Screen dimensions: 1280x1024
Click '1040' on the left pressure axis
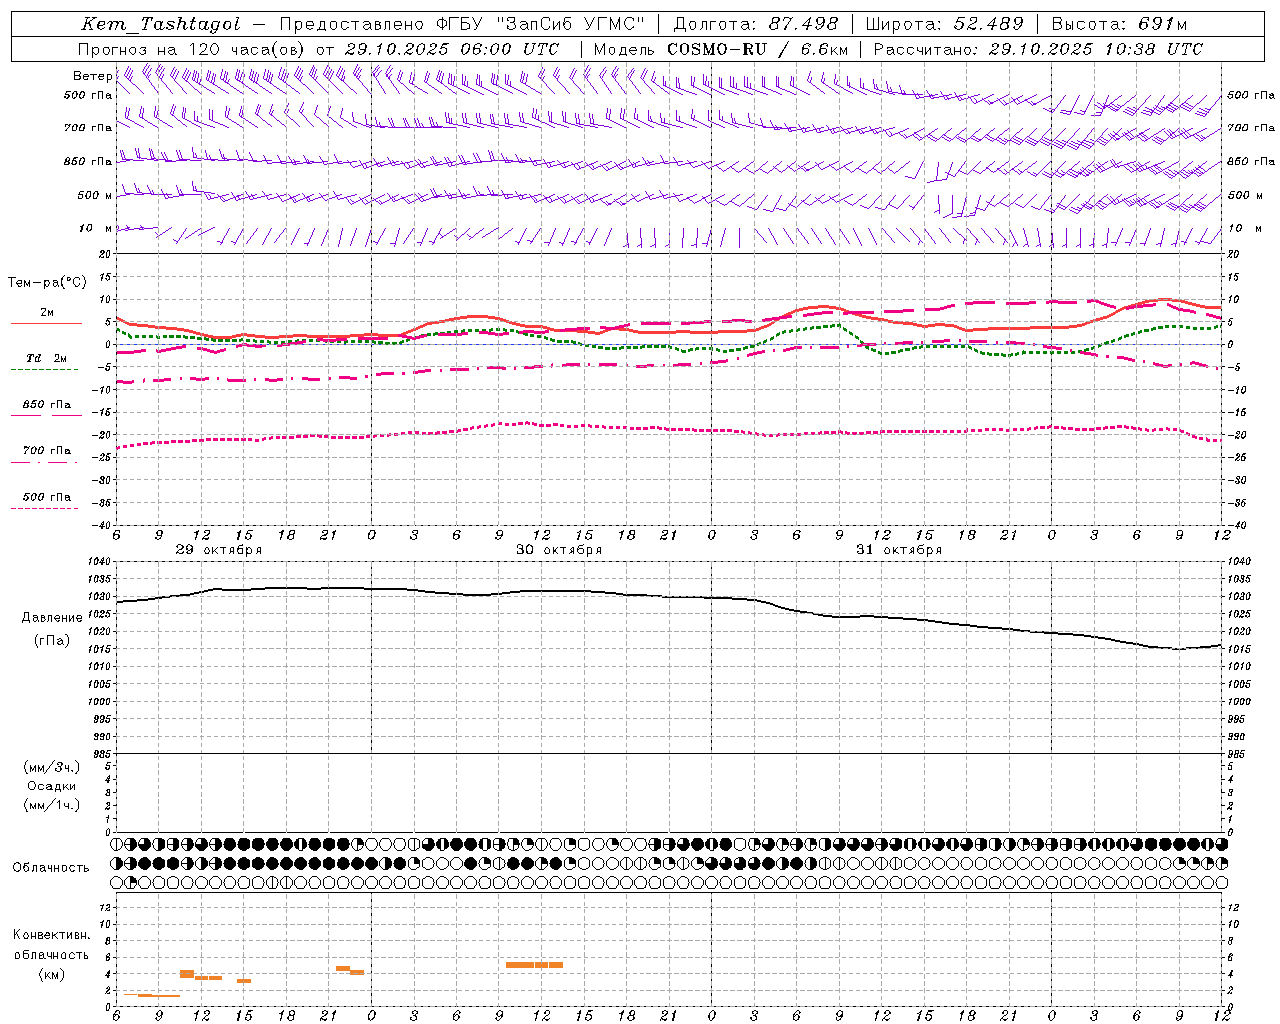[101, 562]
